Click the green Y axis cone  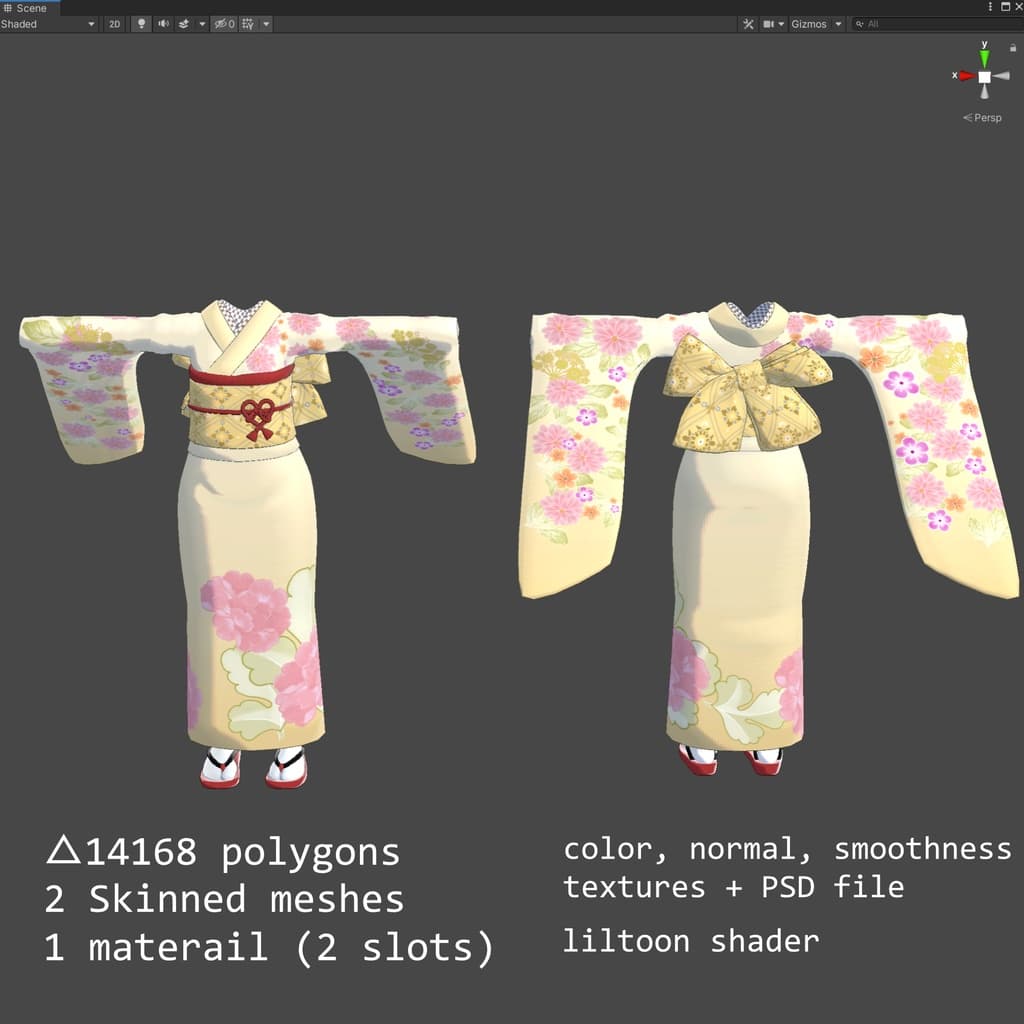click(984, 57)
